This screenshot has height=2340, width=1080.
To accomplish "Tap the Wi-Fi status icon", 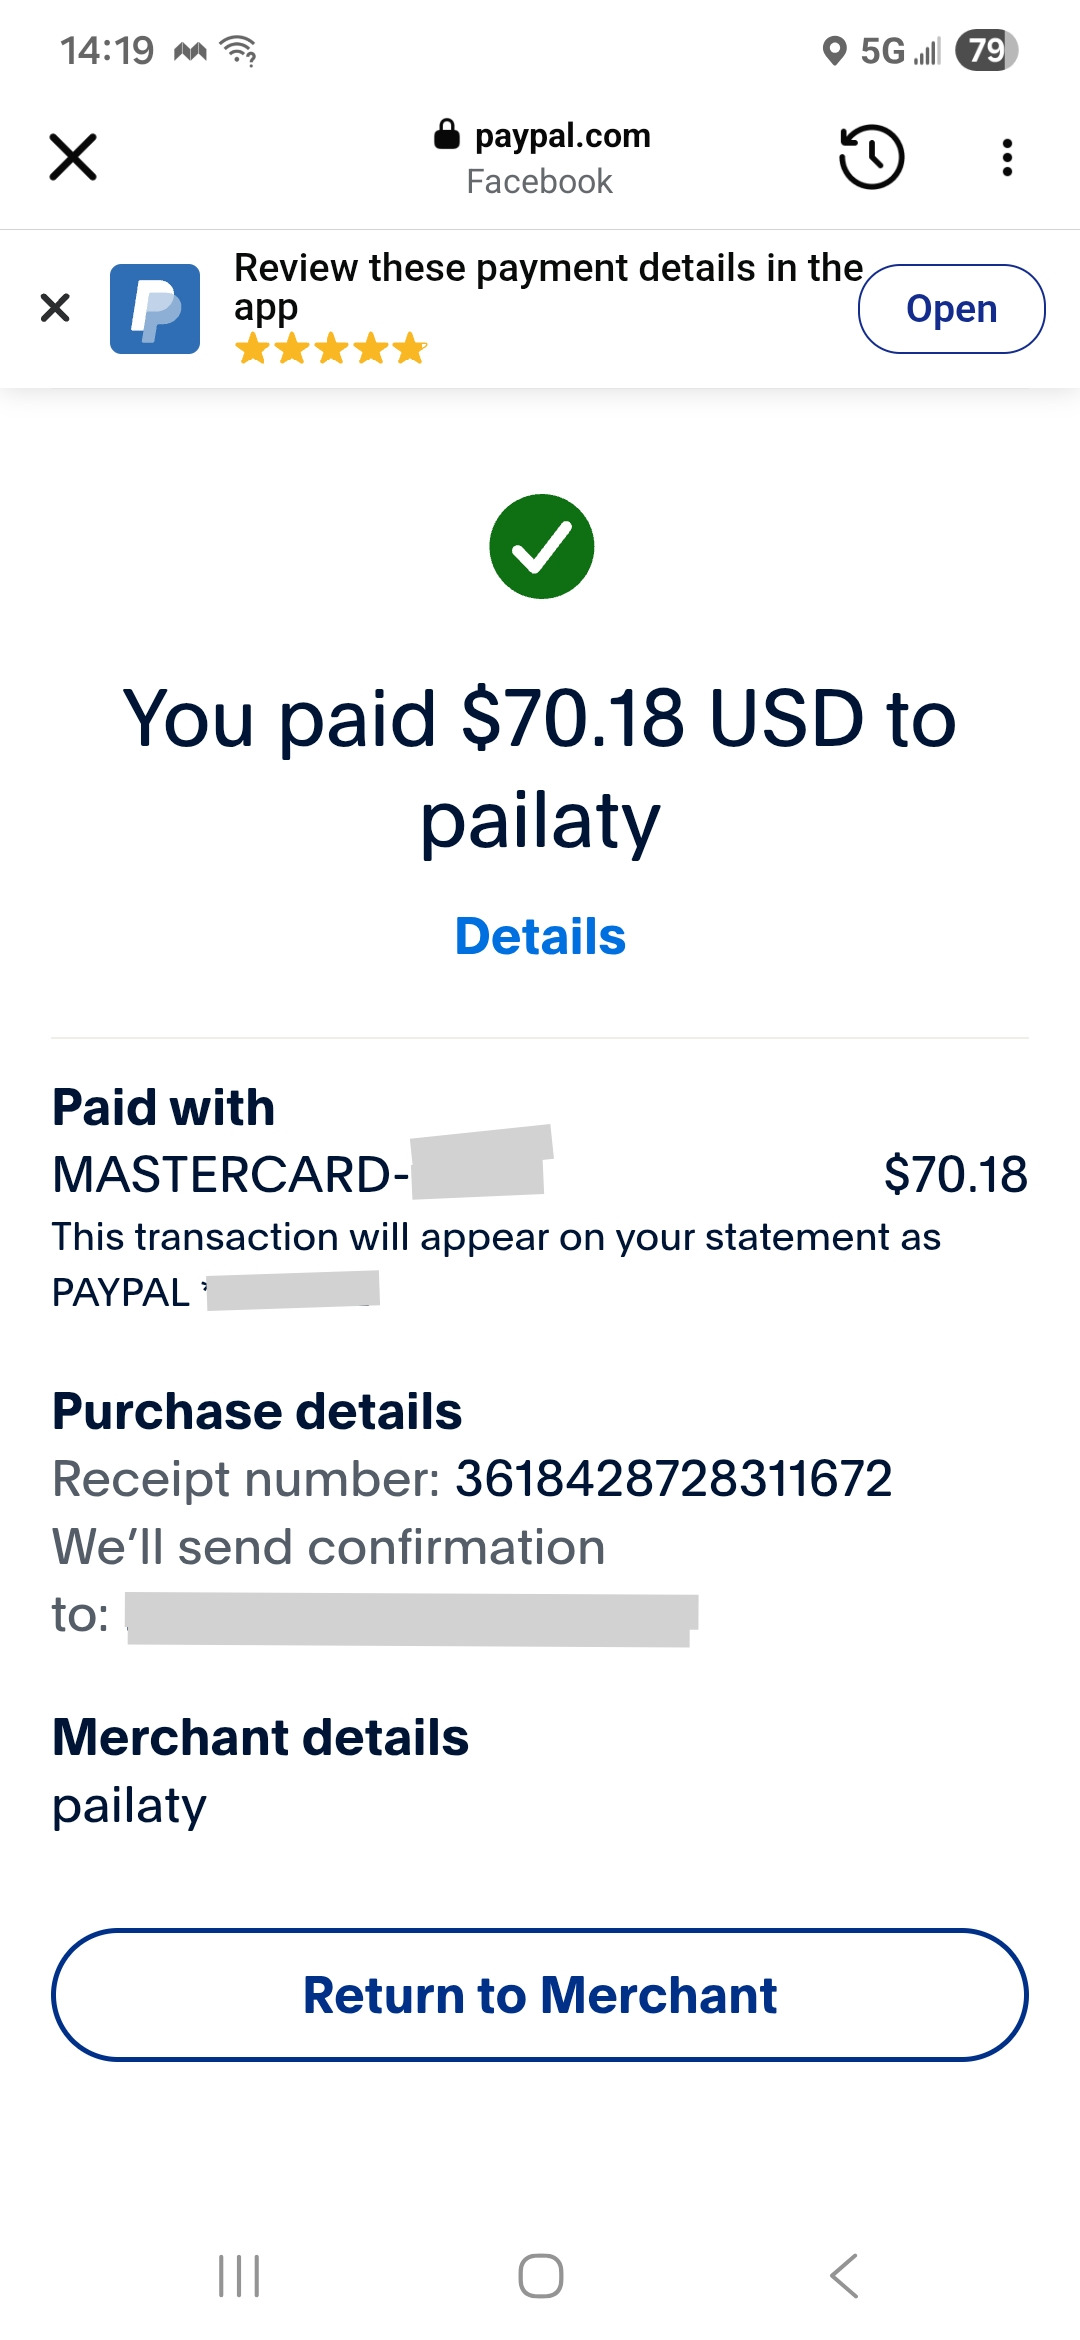I will coord(239,50).
